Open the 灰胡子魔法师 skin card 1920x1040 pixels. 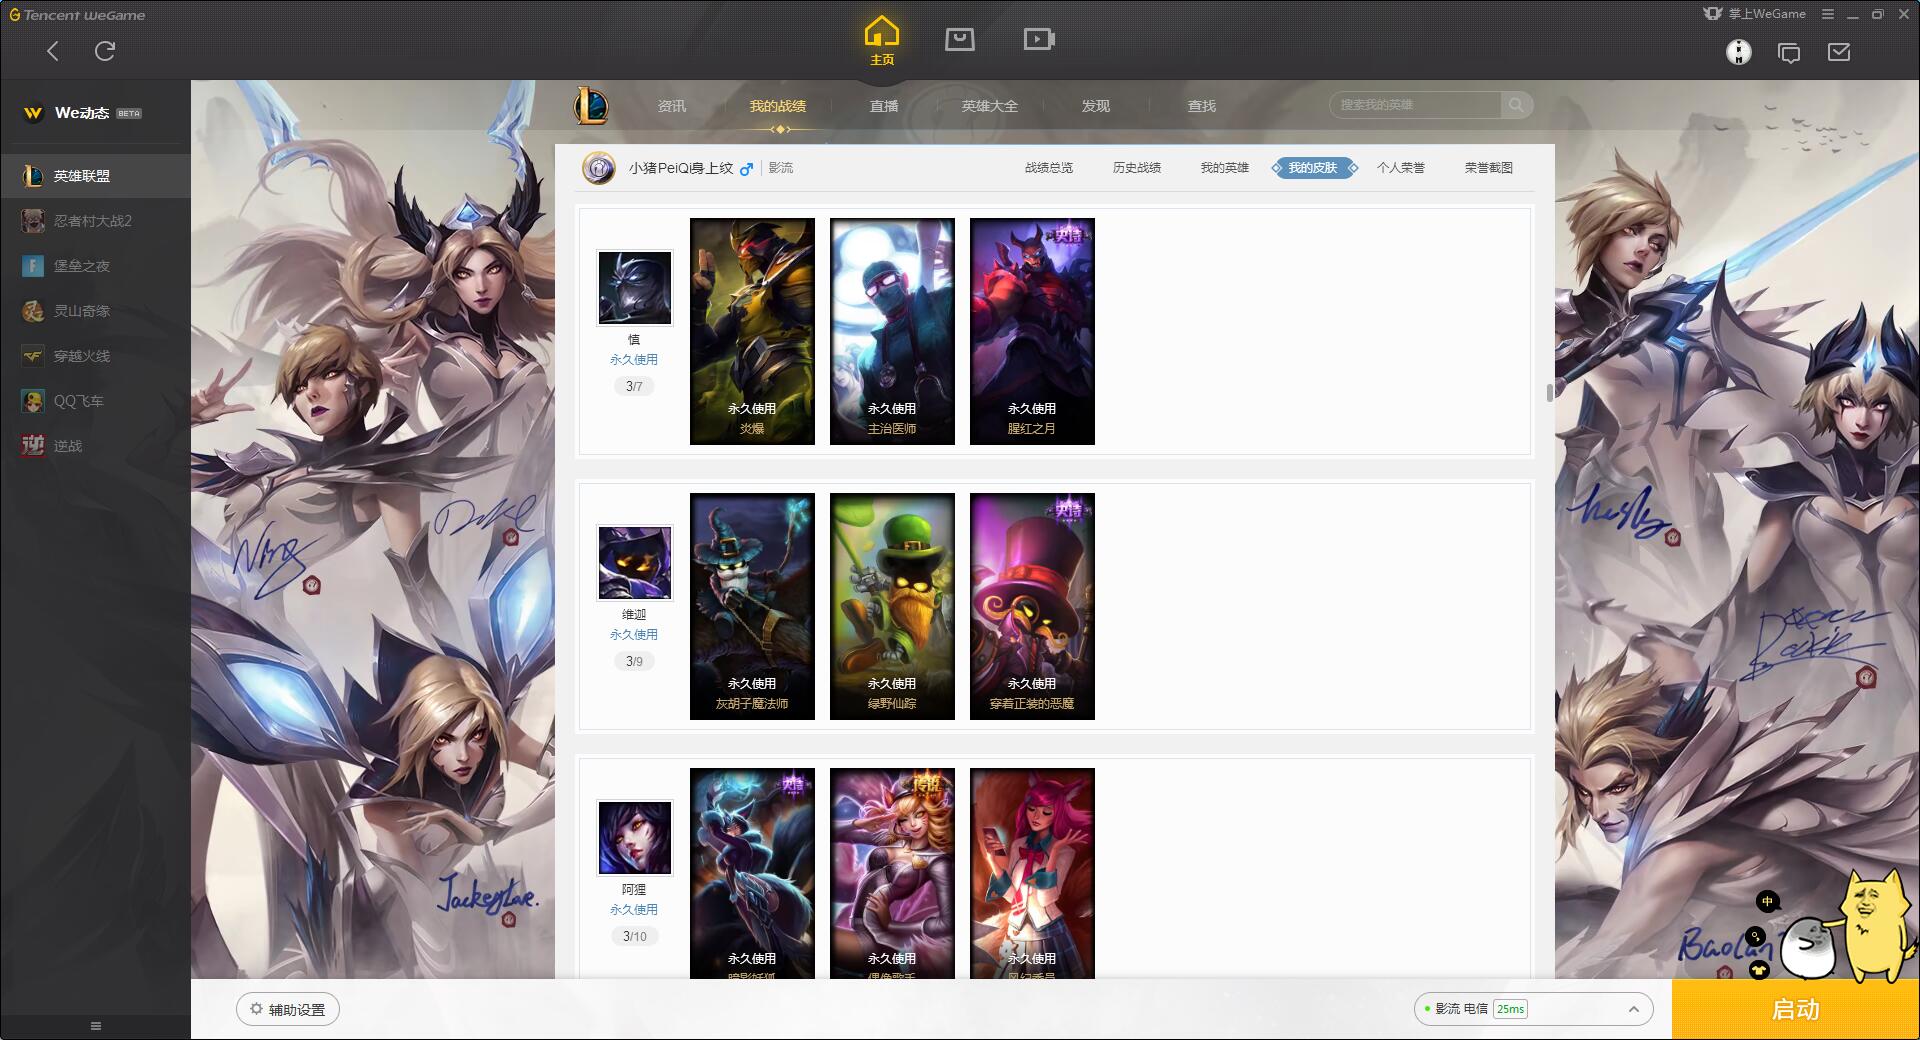(752, 606)
